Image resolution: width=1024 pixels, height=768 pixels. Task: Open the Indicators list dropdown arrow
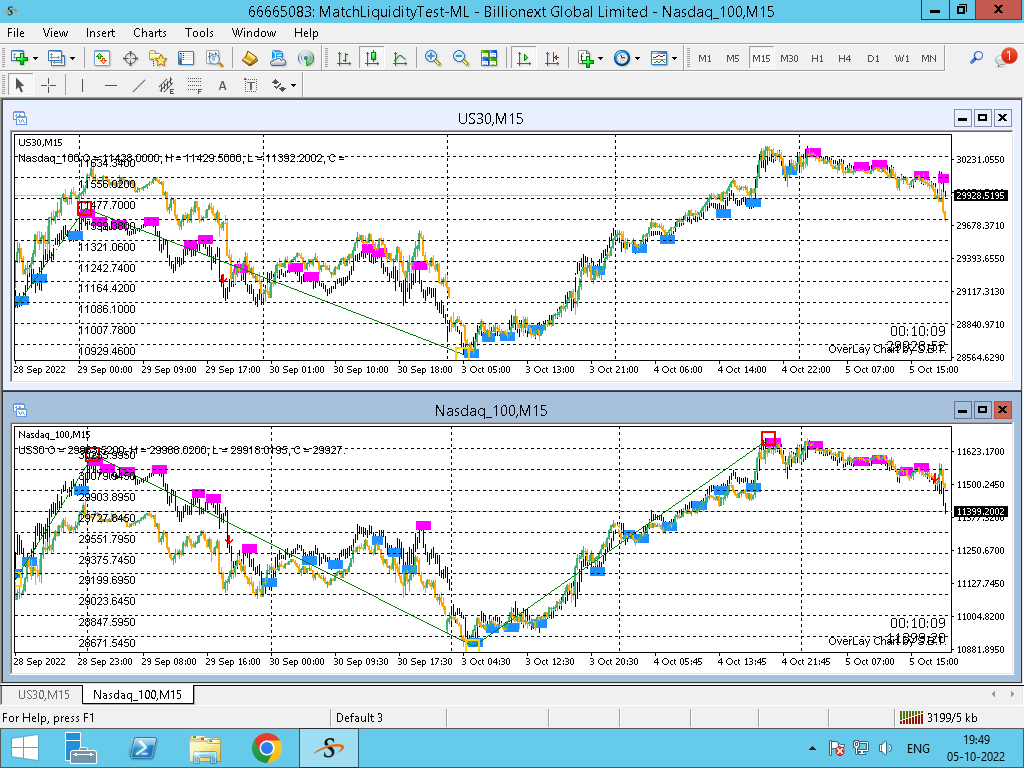[x=600, y=59]
